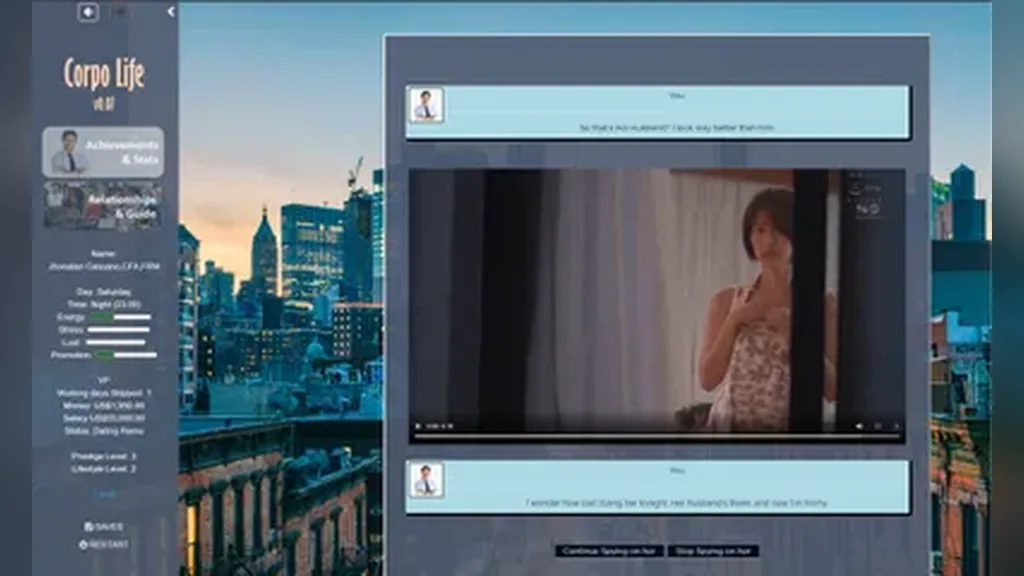The height and width of the screenshot is (576, 1024).
Task: Seek along the video progress bar
Action: coord(656,436)
